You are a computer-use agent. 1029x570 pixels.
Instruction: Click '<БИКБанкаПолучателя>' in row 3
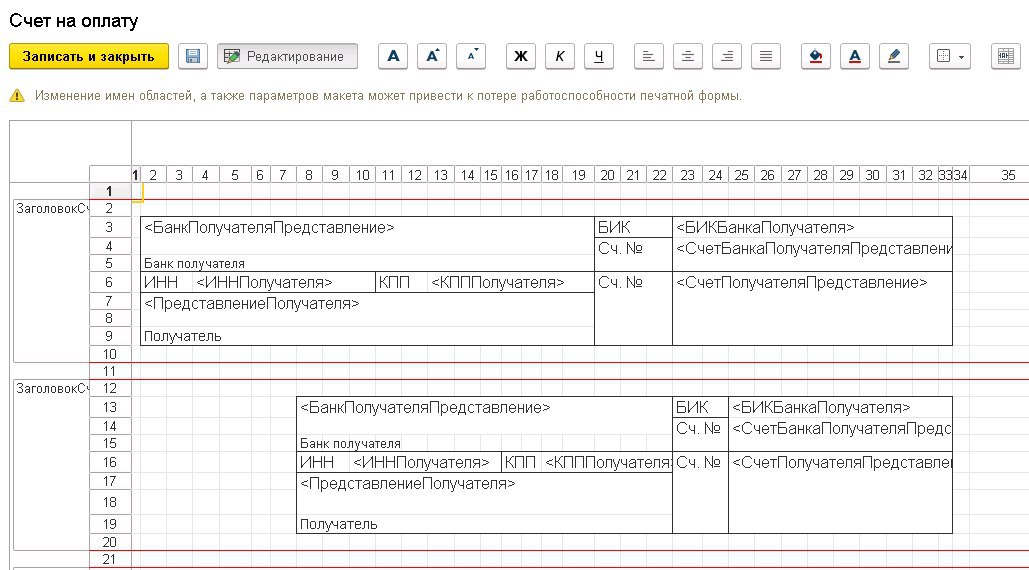(x=765, y=228)
